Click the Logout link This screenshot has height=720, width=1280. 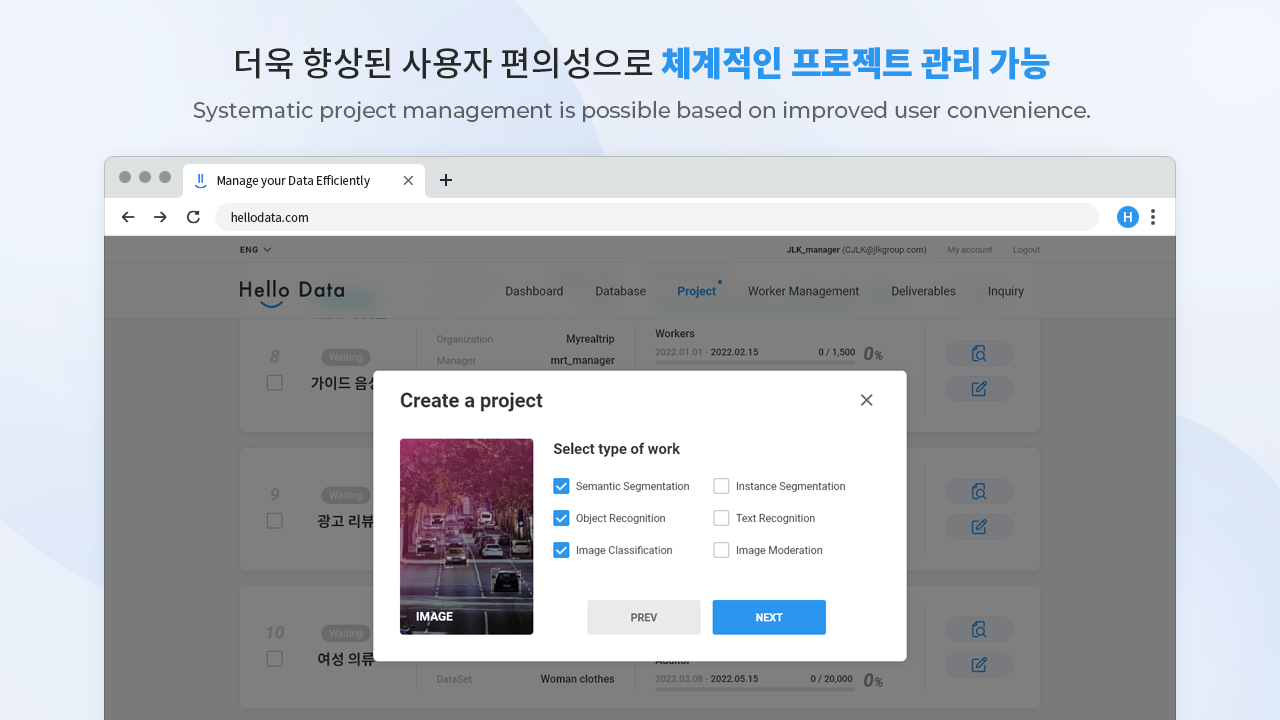pos(1026,250)
